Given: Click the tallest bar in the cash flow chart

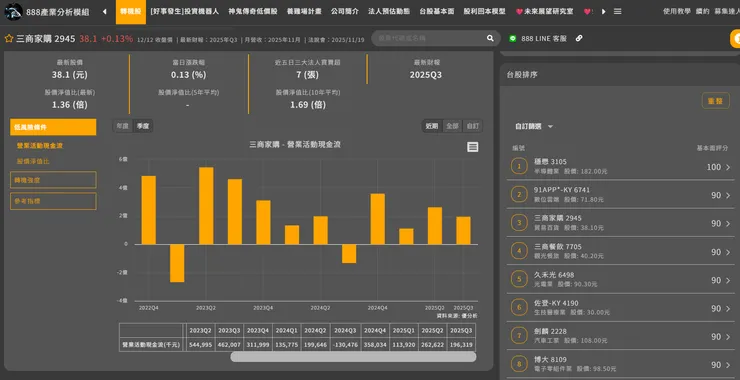Looking at the screenshot, I should point(206,206).
